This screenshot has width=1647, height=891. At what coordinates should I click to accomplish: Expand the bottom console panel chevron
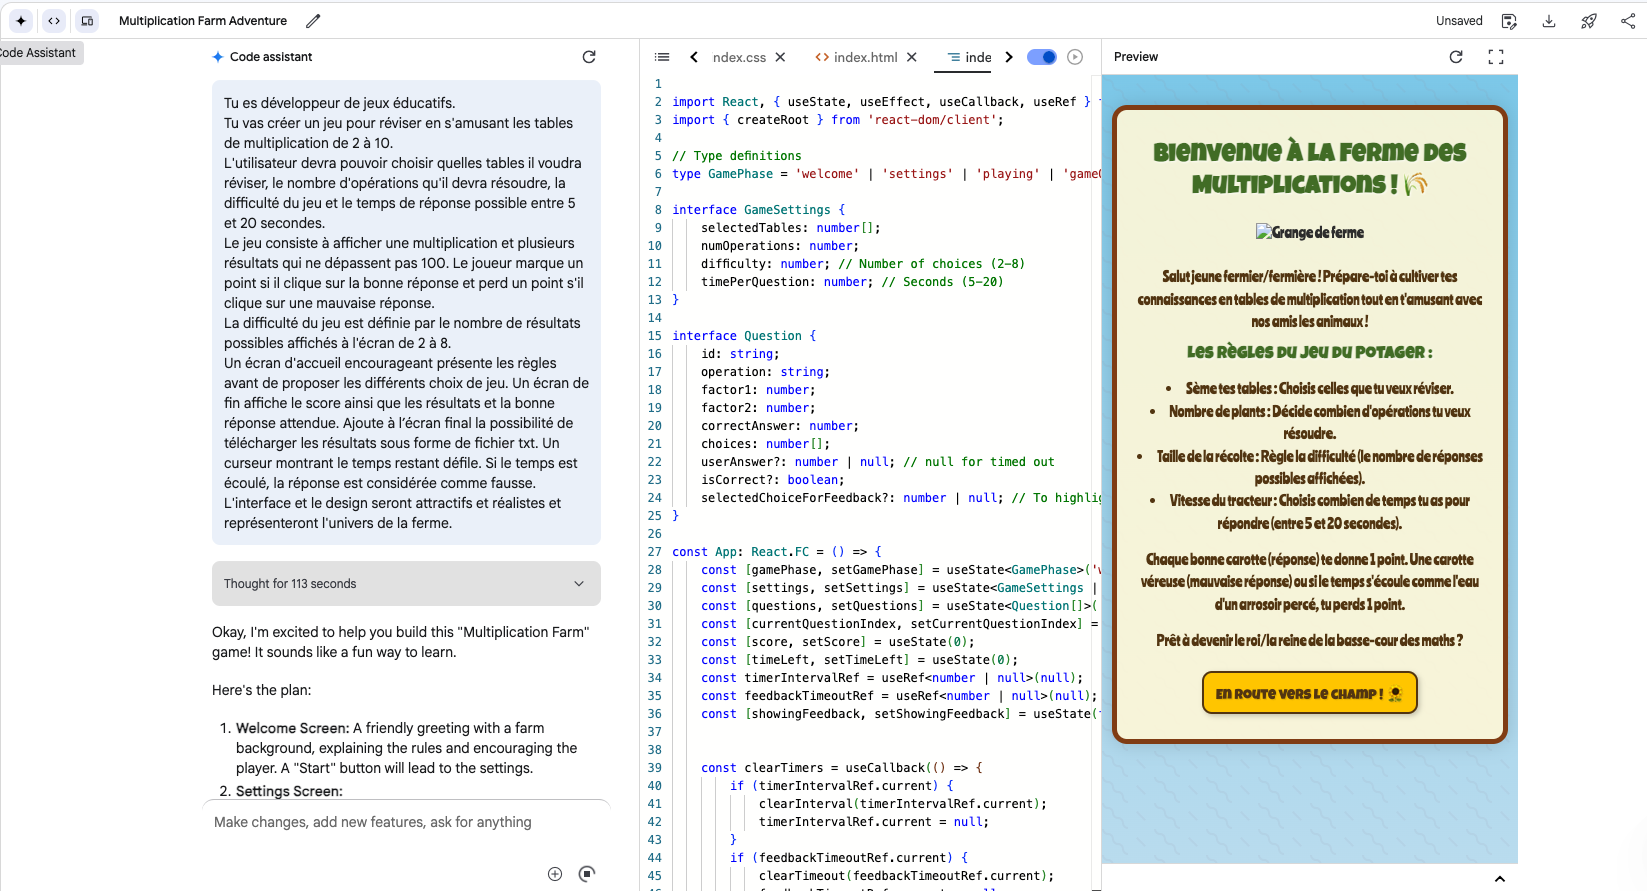click(x=1500, y=879)
